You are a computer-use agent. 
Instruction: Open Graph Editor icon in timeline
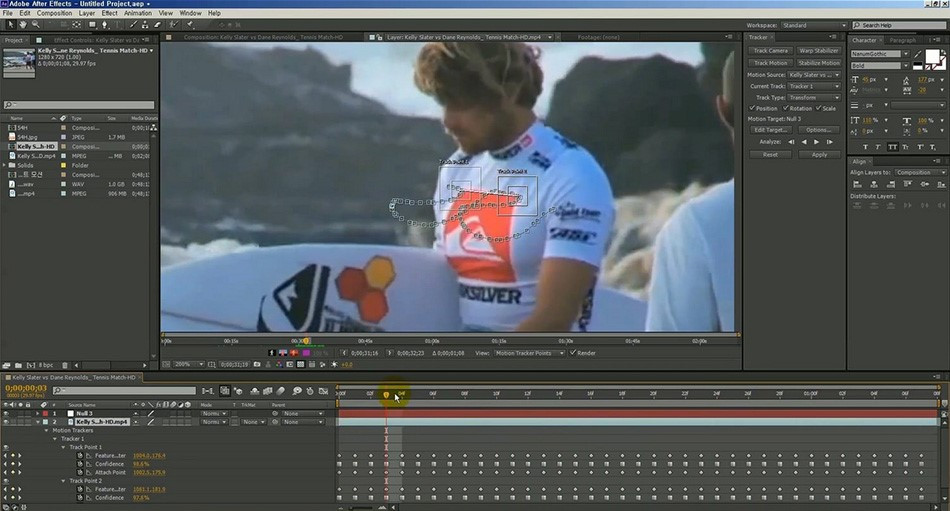coord(323,391)
